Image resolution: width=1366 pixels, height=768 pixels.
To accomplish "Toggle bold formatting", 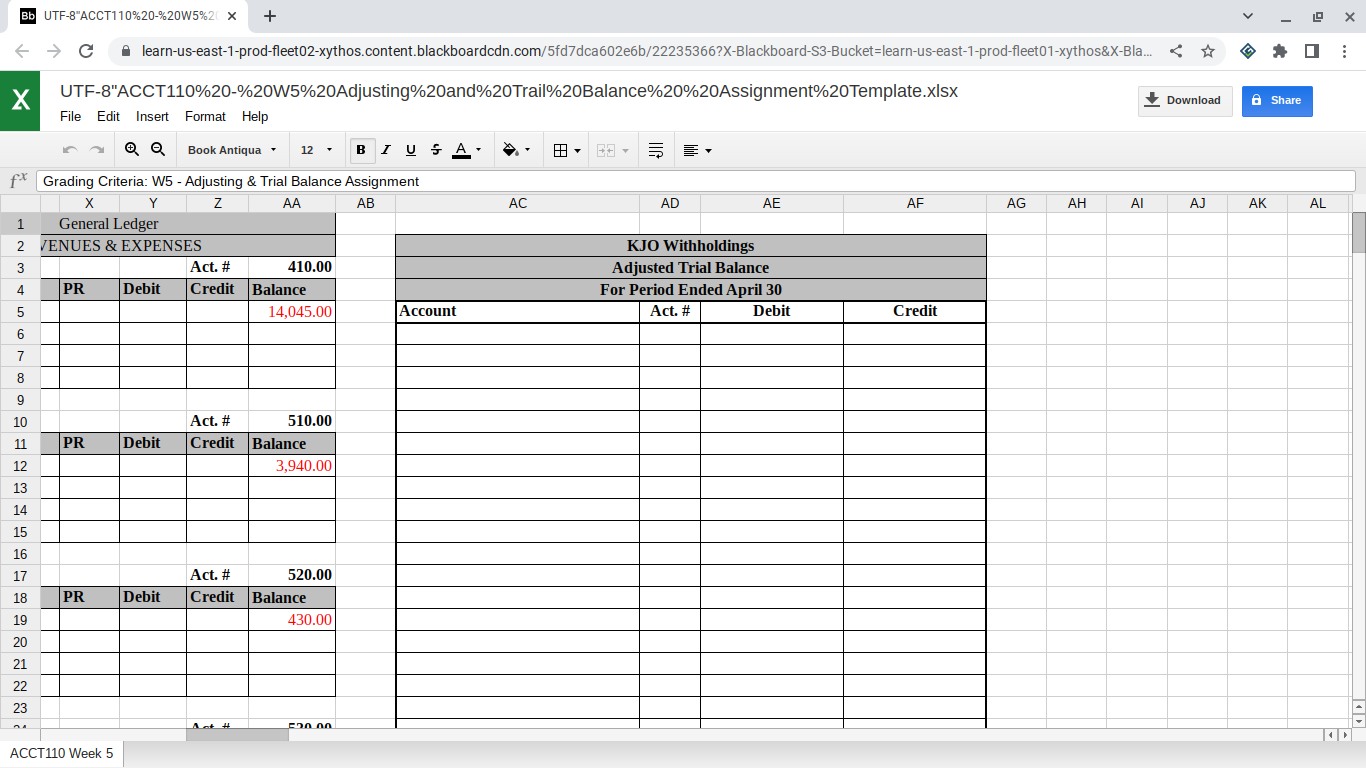I will [x=361, y=150].
